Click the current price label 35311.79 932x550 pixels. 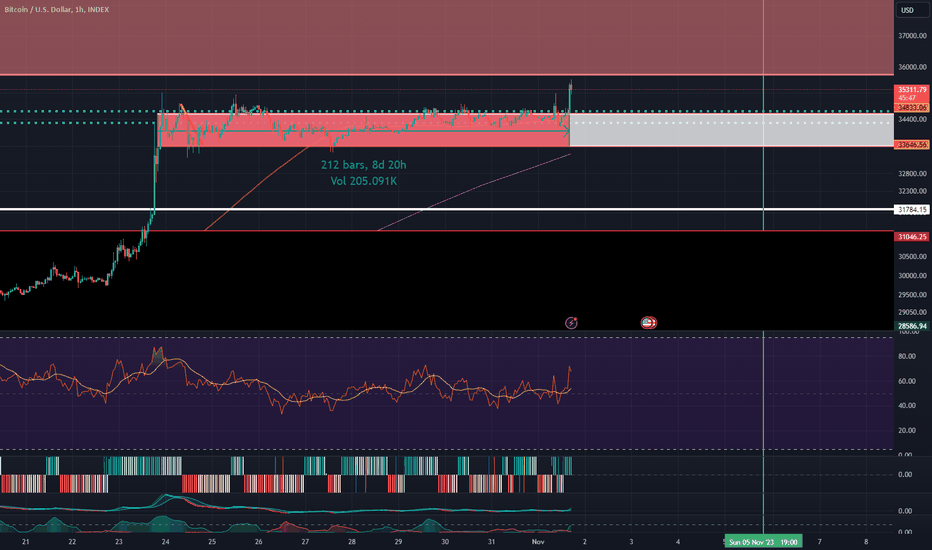click(x=912, y=90)
